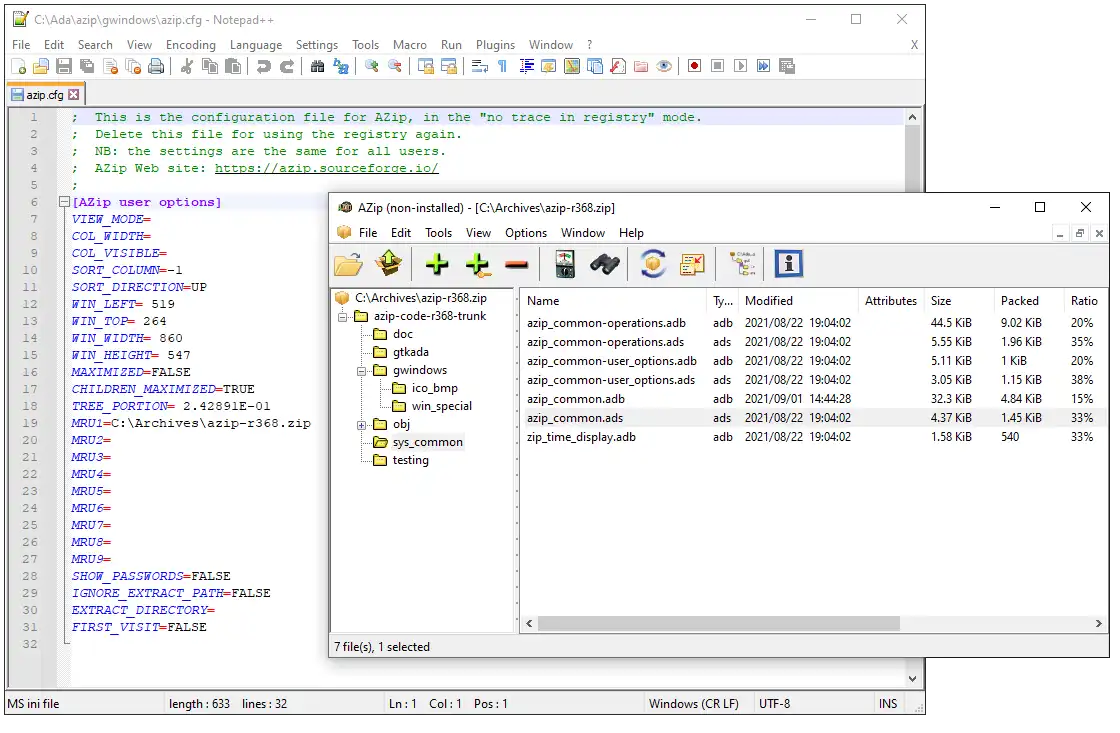Open an archive with AZip's folder icon
The width and height of the screenshot is (1120, 733).
click(x=348, y=264)
